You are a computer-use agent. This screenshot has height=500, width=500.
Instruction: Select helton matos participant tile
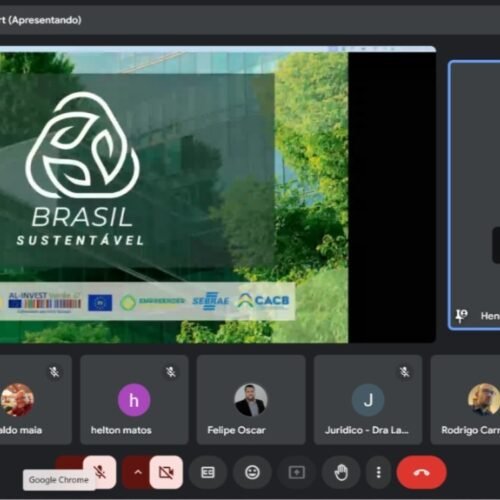click(134, 400)
